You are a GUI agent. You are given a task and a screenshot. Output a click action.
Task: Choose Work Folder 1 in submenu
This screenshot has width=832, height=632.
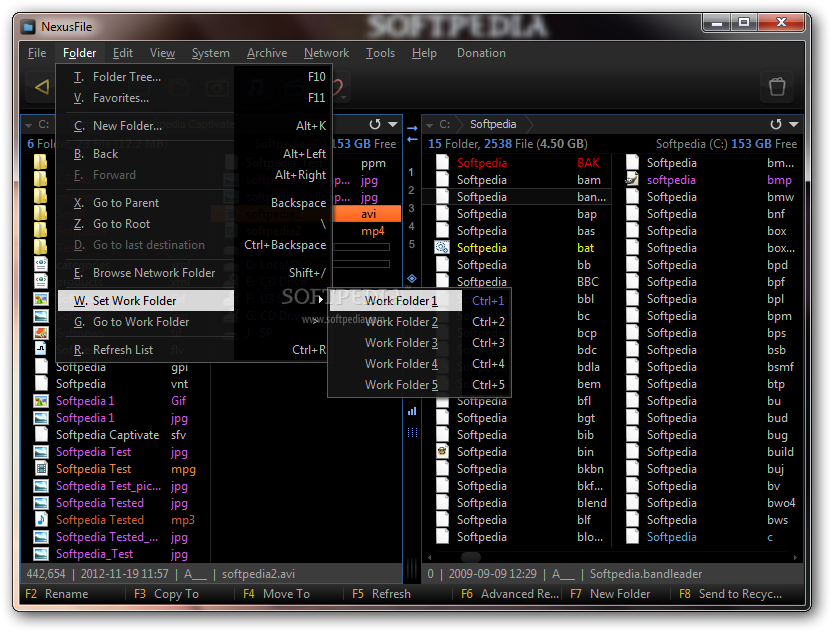(x=419, y=300)
